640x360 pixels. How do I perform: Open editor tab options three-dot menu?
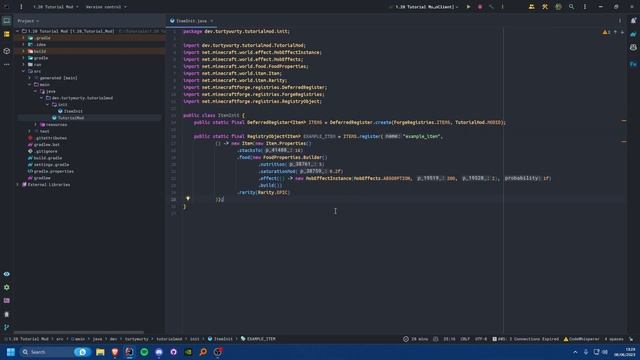(620, 20)
